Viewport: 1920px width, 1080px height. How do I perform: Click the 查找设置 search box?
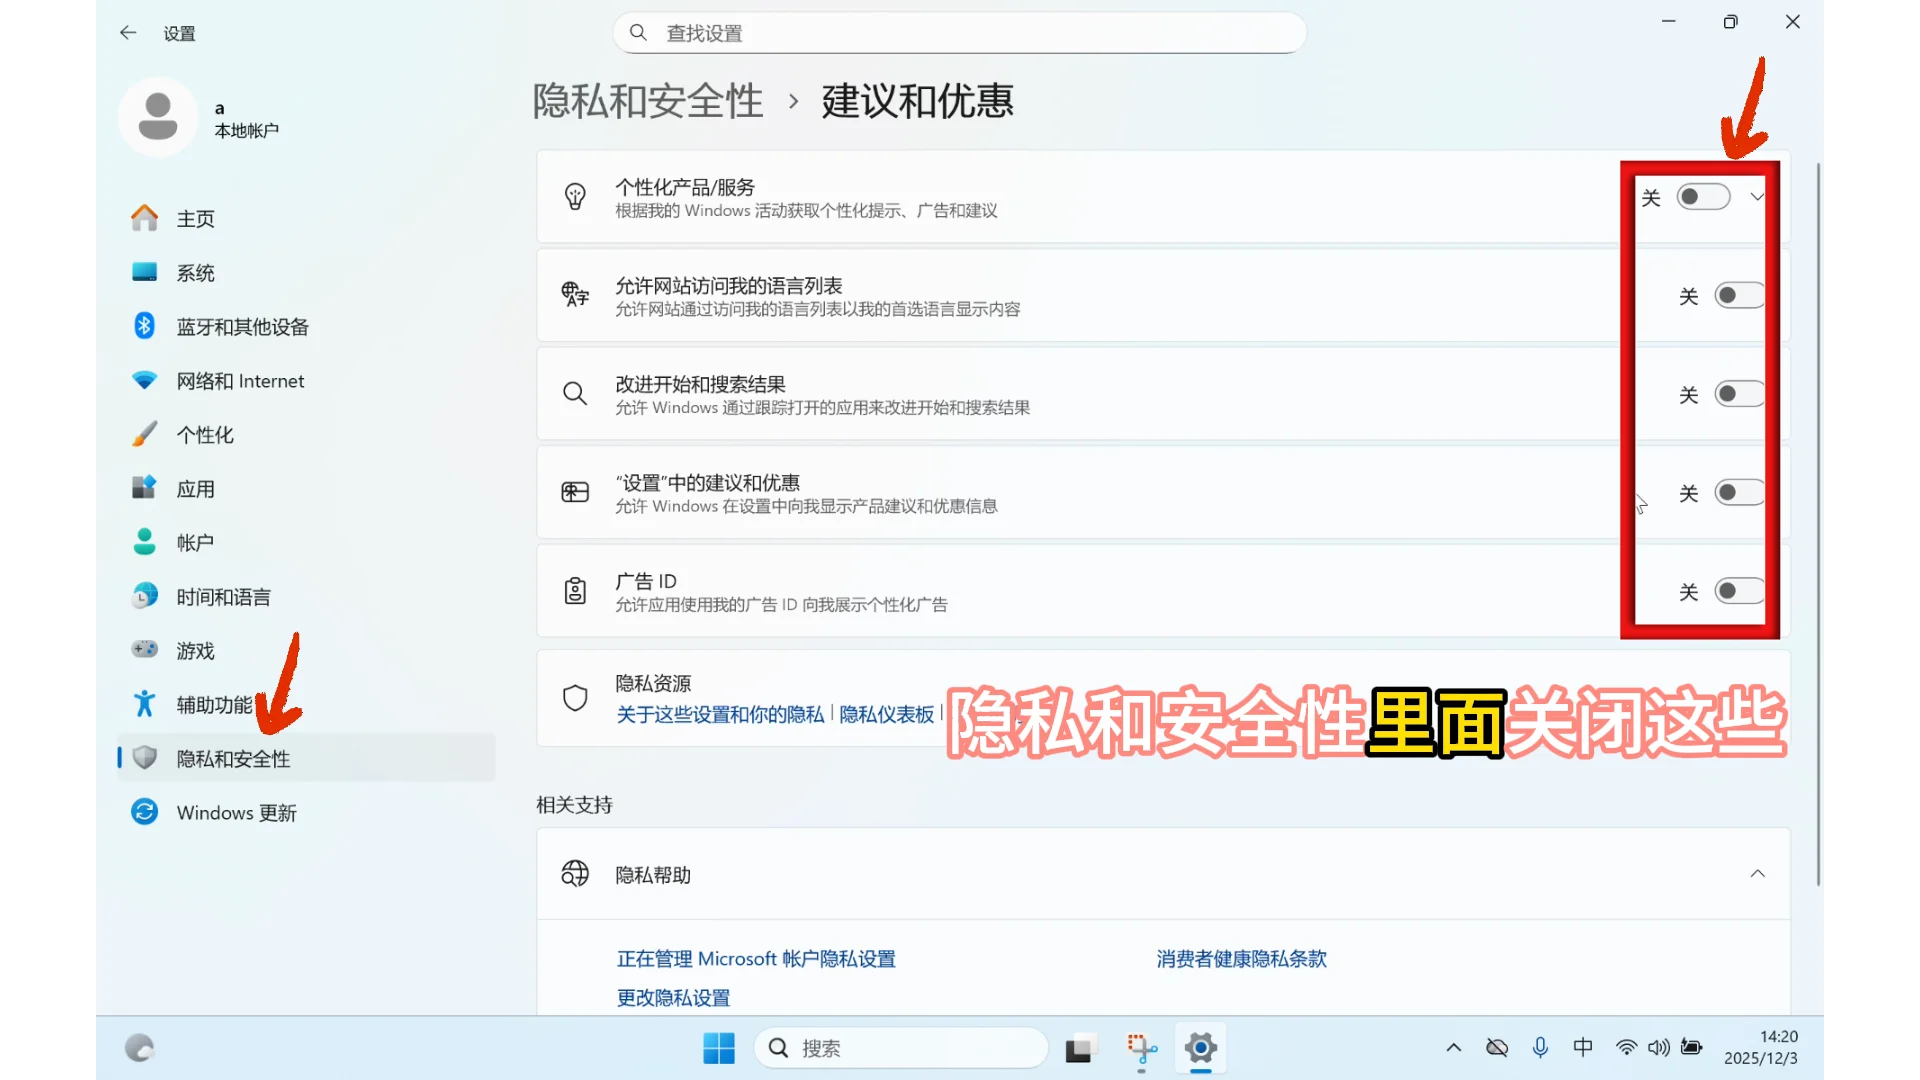960,32
